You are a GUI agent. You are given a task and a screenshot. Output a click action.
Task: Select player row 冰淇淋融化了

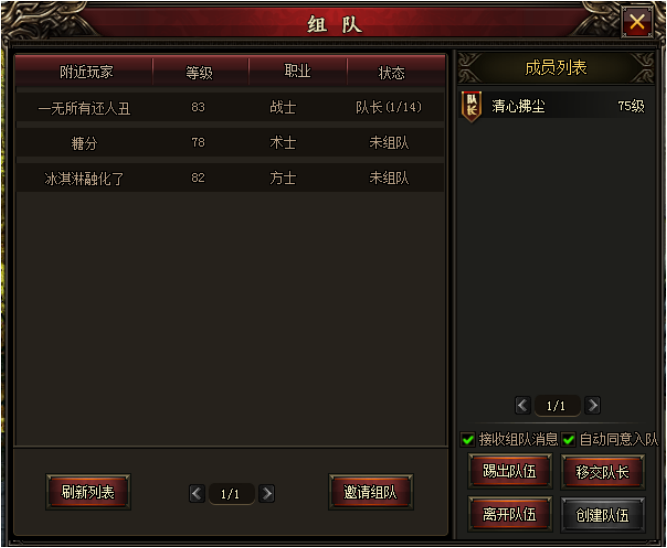[230, 178]
